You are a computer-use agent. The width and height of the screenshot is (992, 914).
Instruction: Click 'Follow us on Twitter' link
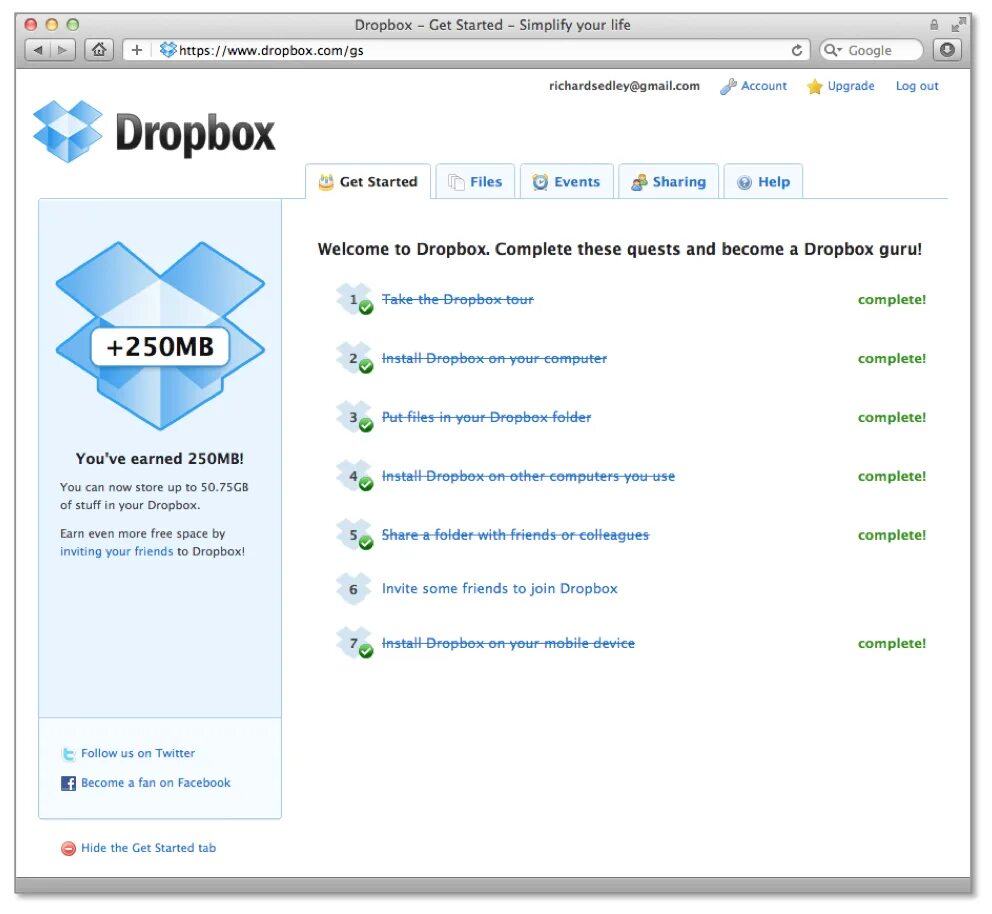click(x=138, y=753)
